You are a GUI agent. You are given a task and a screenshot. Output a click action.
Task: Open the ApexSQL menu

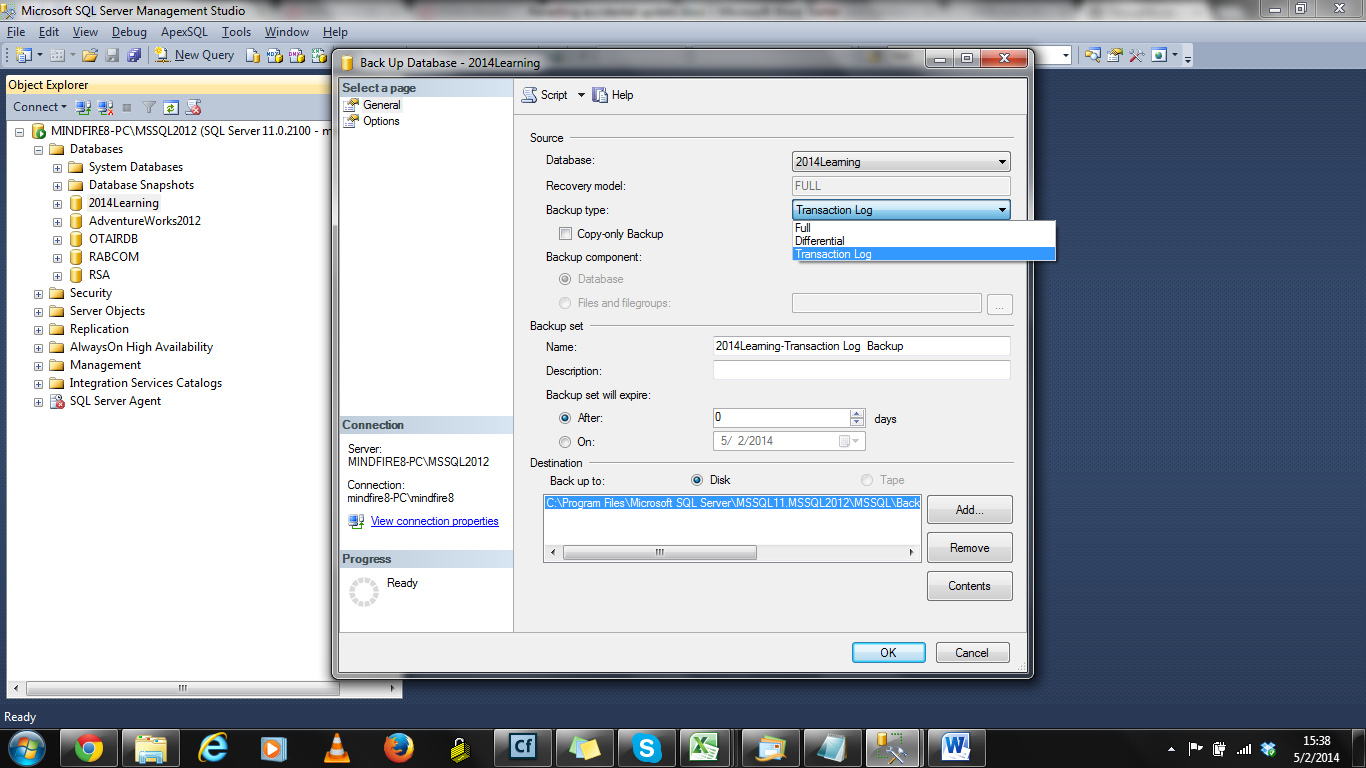point(184,32)
